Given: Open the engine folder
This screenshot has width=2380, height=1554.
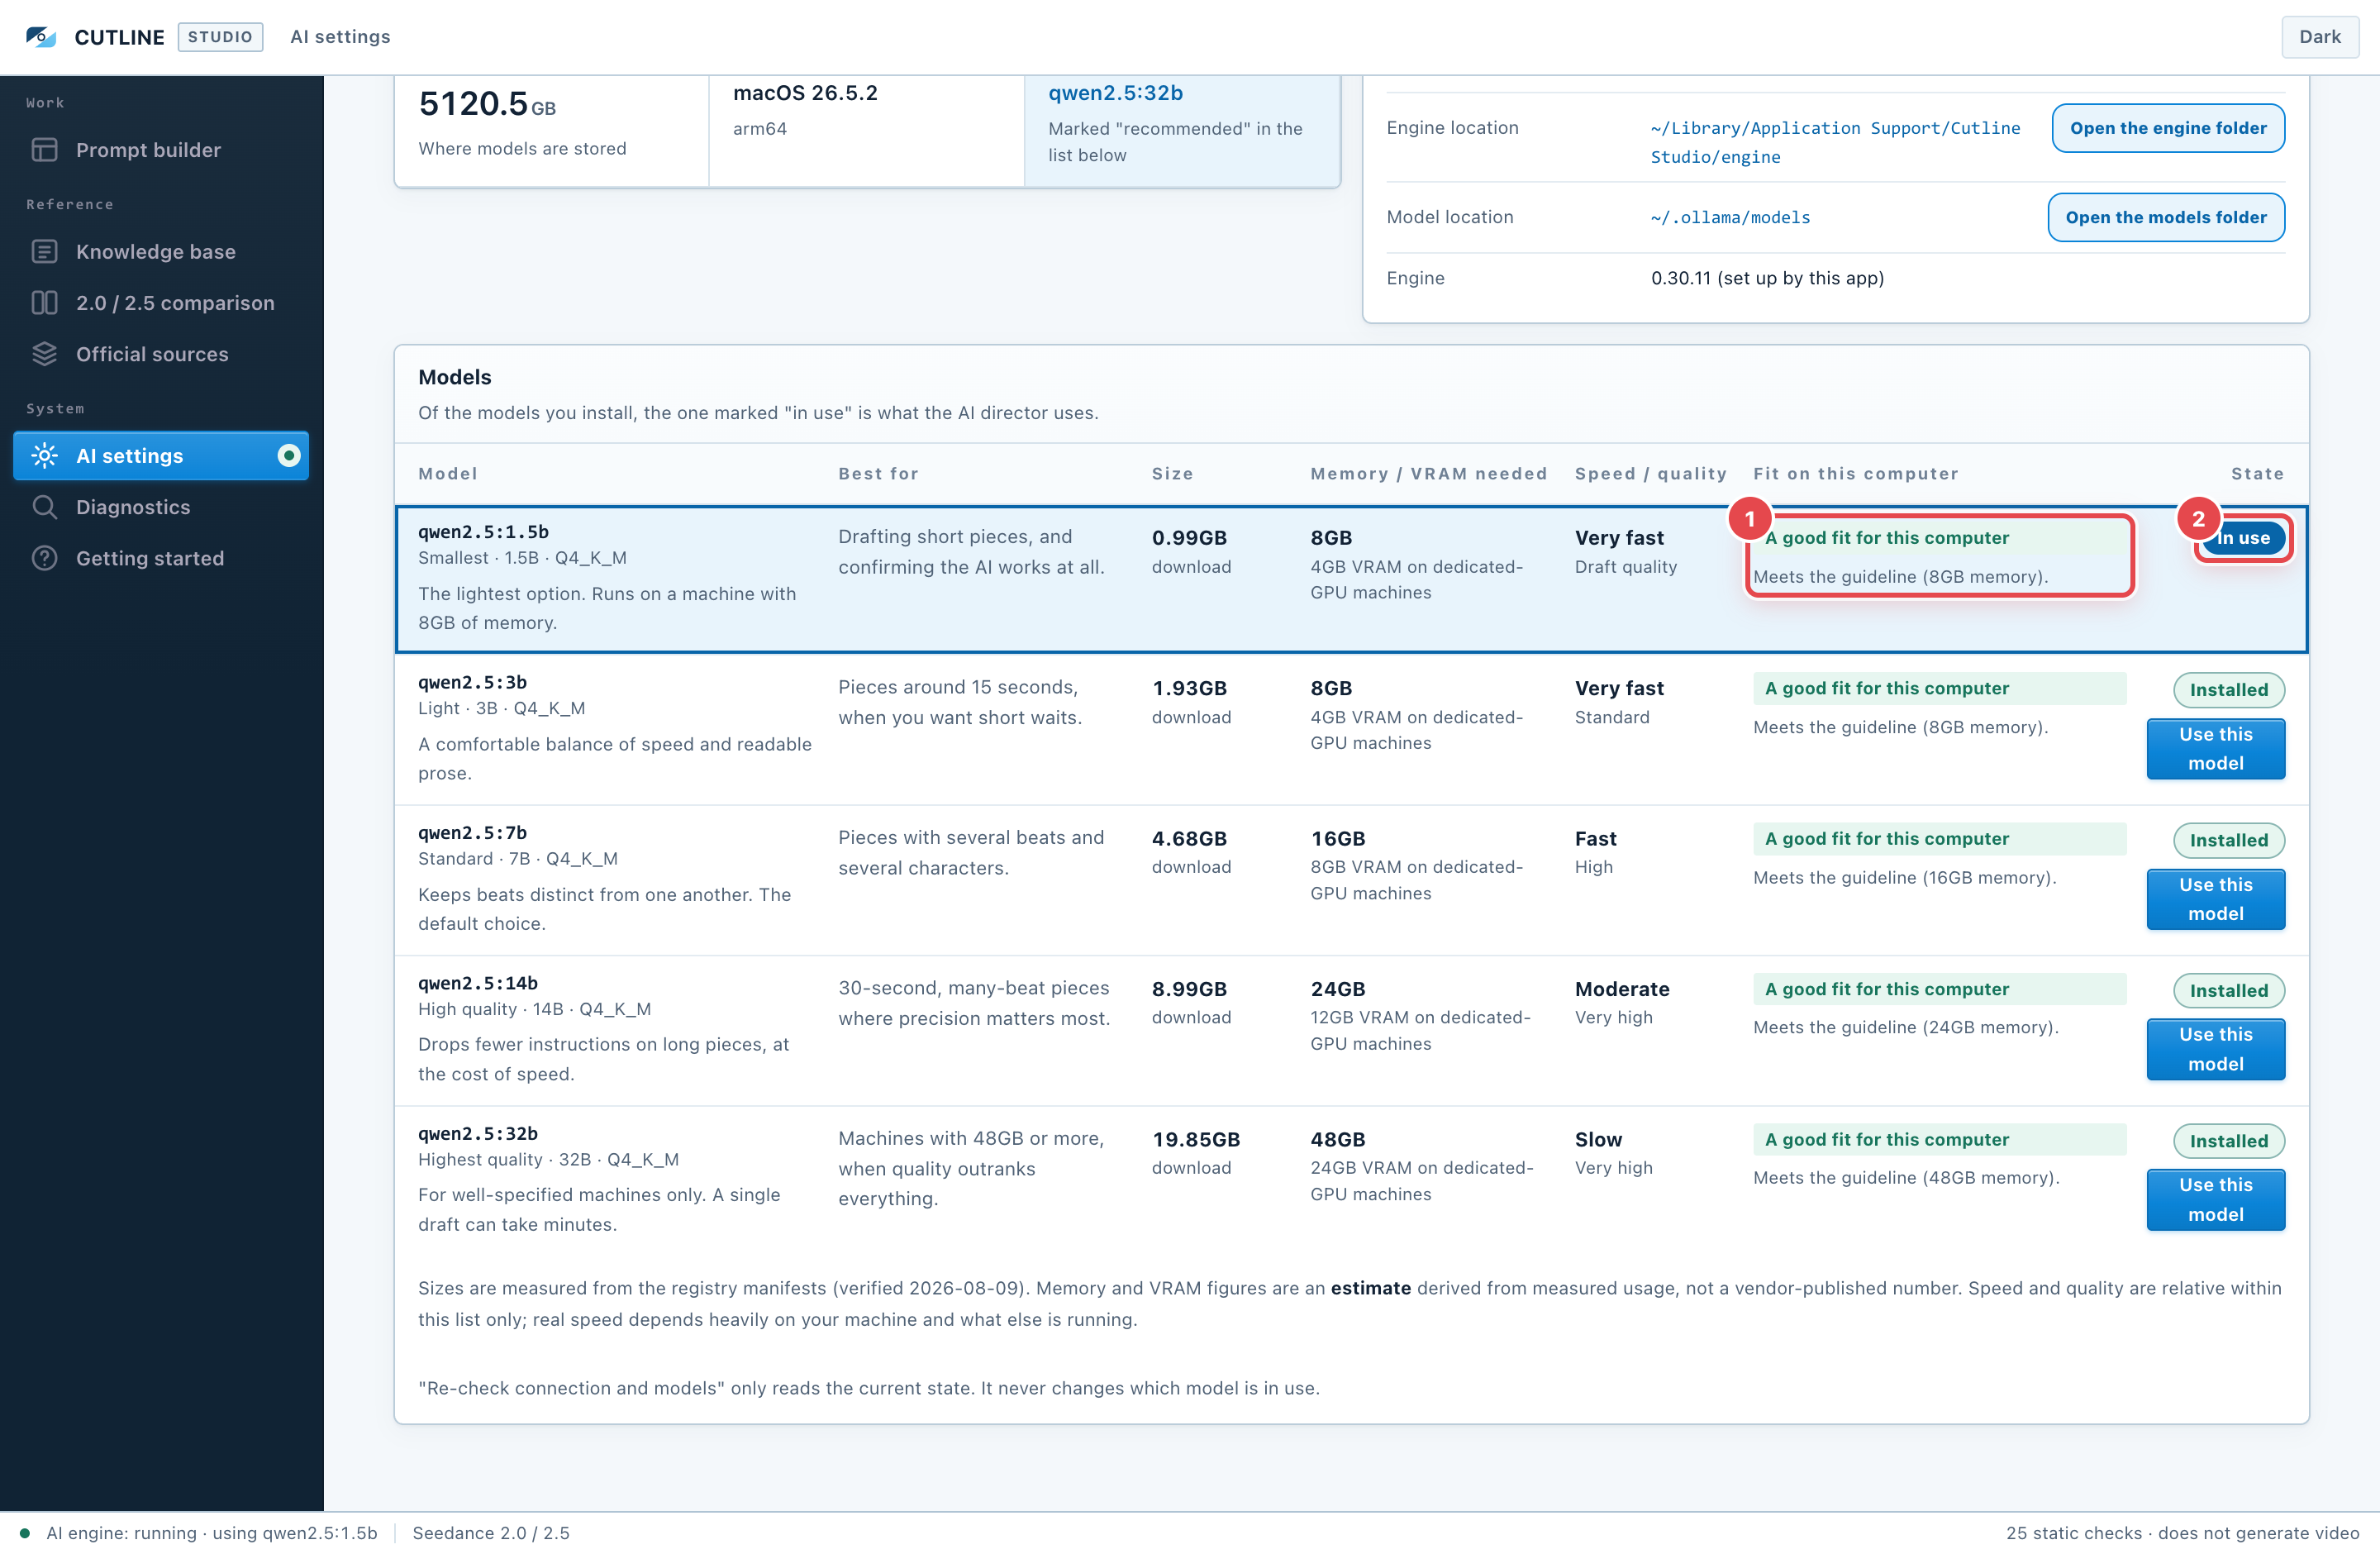Looking at the screenshot, I should click(x=2167, y=128).
